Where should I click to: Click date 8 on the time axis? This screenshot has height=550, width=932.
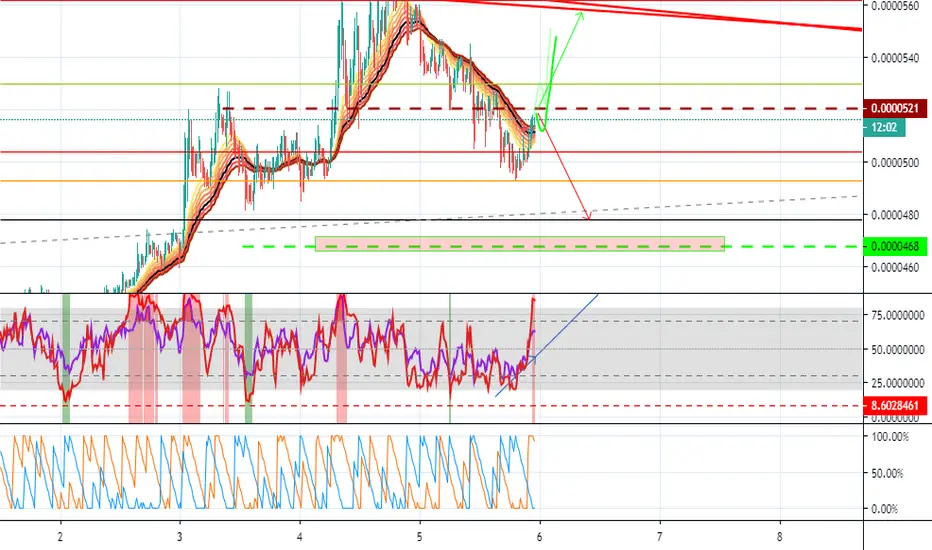(x=779, y=537)
